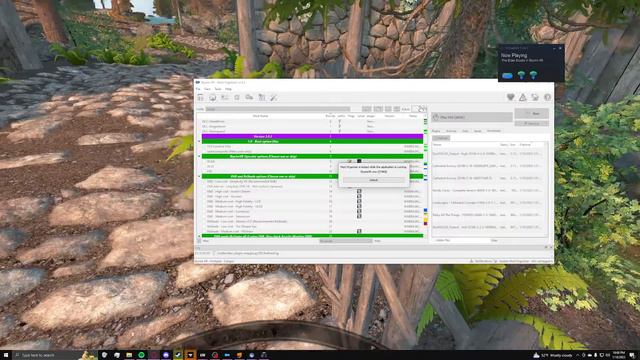Switch to the Archives tab
The width and height of the screenshot is (640, 360).
451,131
